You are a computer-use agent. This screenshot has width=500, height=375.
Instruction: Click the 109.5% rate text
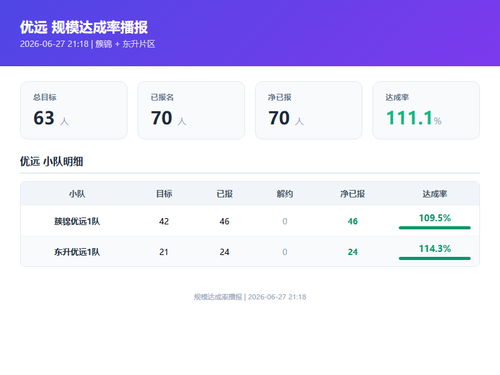435,218
